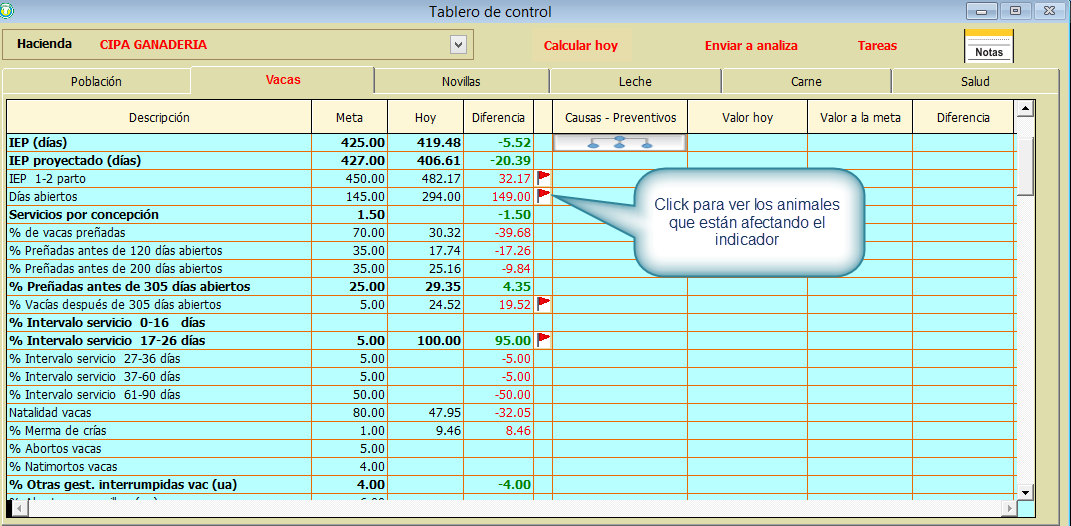Switch to the Población tab

pos(96,82)
